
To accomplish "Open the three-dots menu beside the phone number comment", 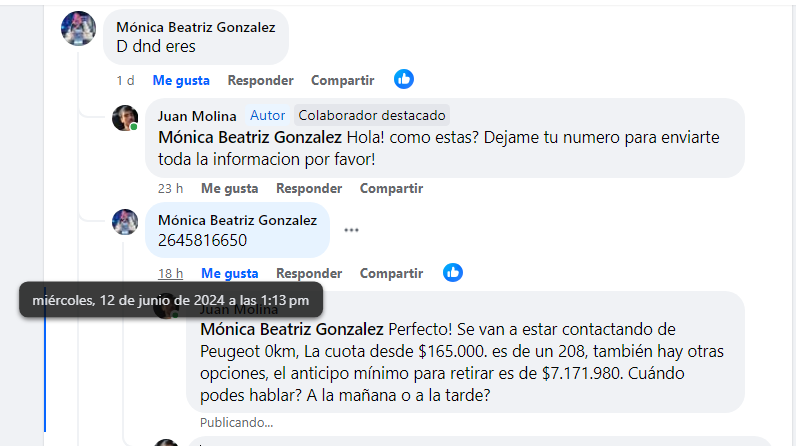I will pyautogui.click(x=351, y=230).
